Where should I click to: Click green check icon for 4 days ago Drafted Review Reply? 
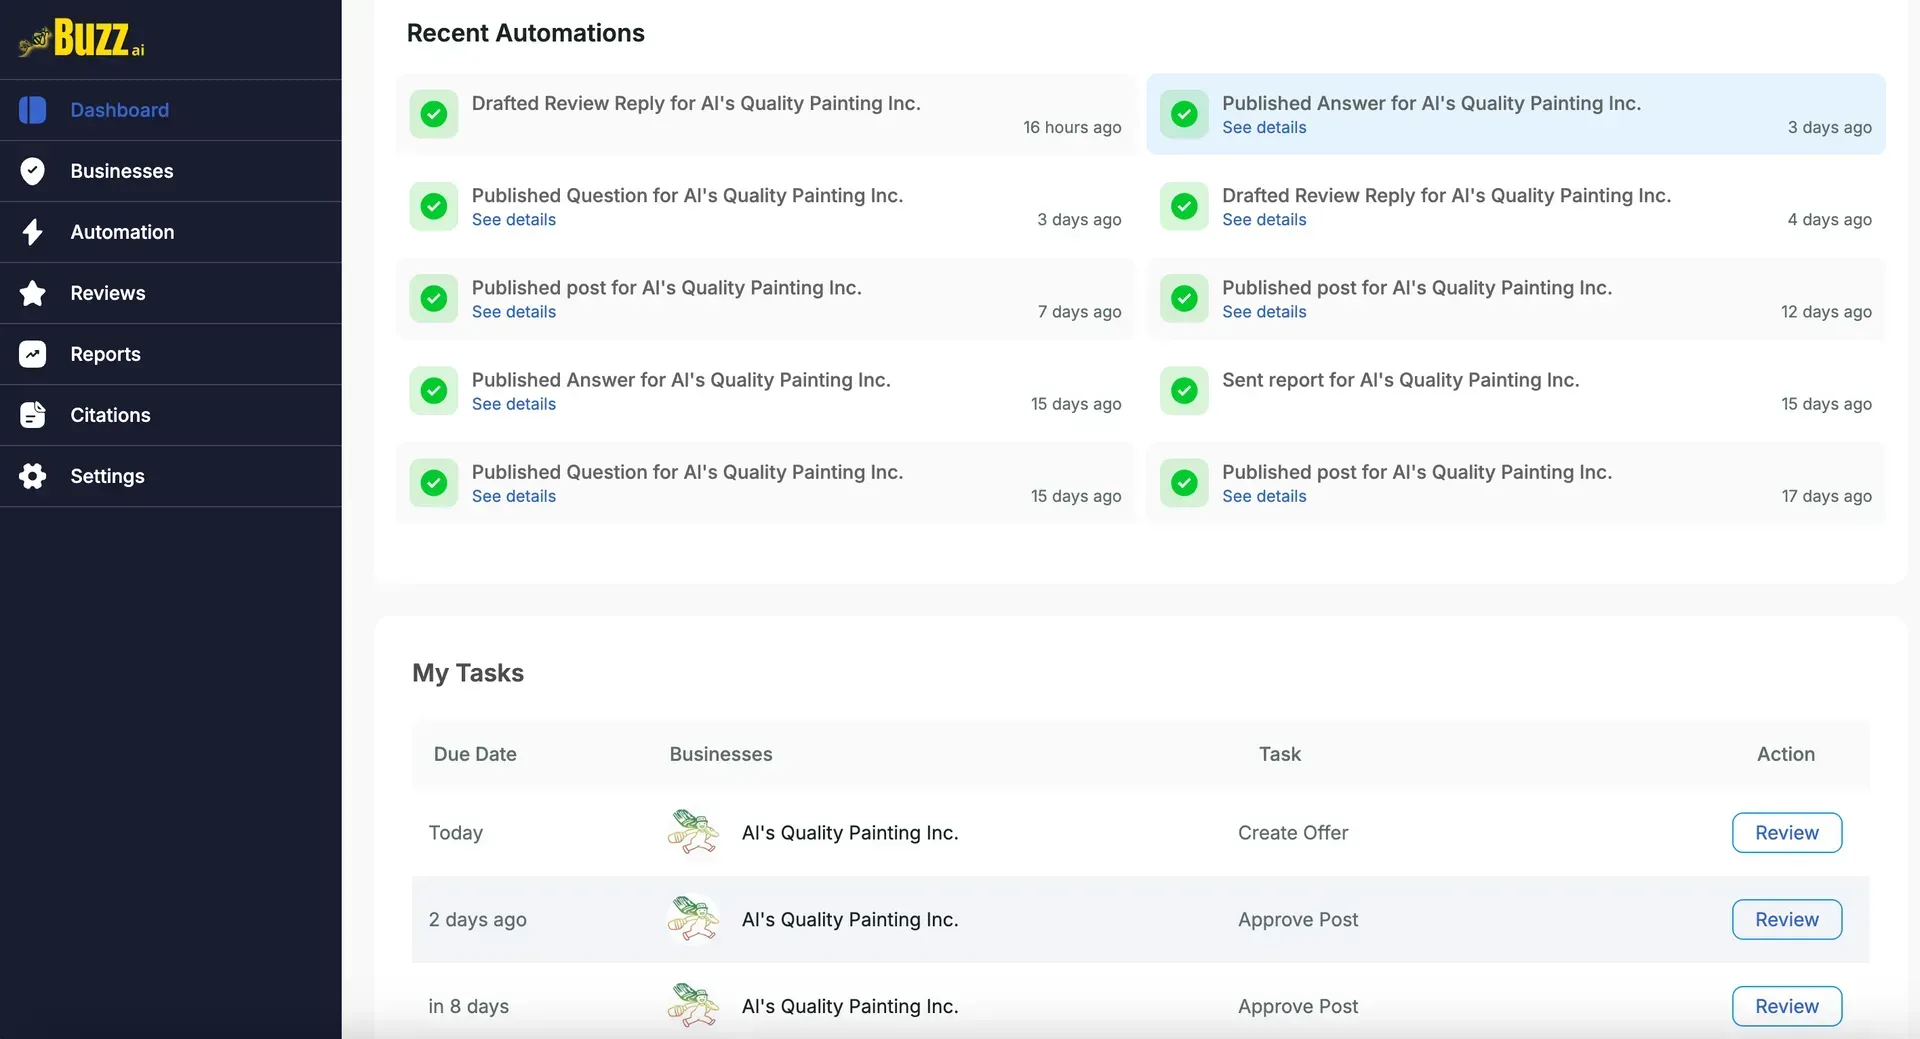pyautogui.click(x=1184, y=206)
